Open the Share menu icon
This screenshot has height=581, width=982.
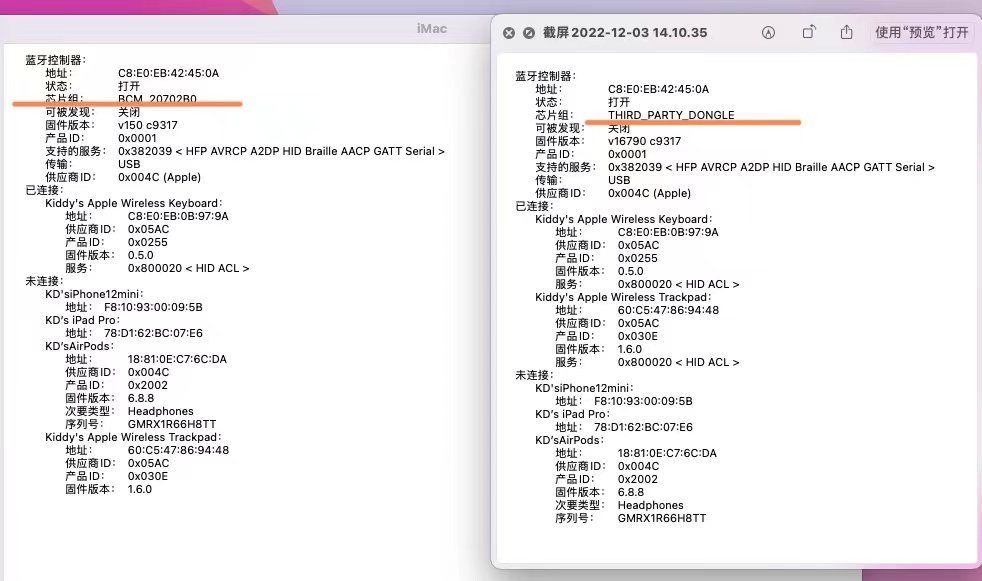click(x=847, y=32)
